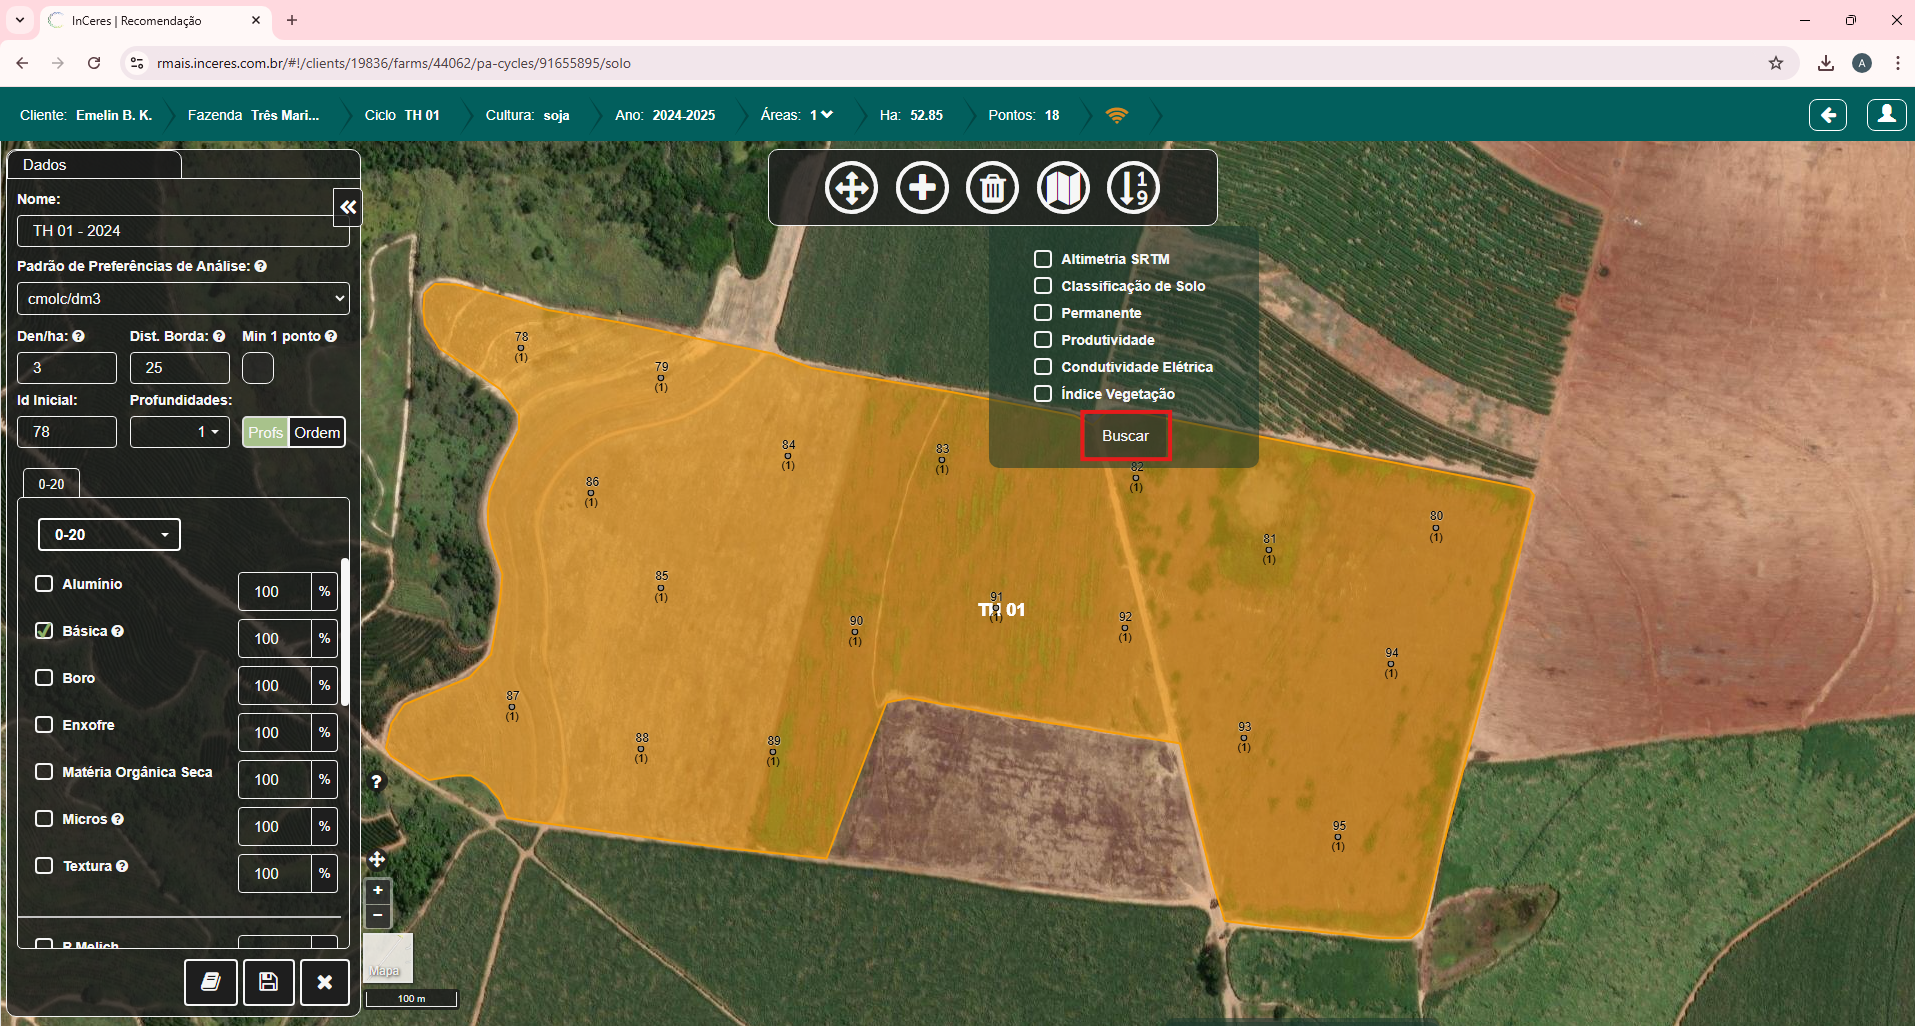The height and width of the screenshot is (1026, 1915).
Task: Collapse the Dados side panel
Action: [x=348, y=207]
